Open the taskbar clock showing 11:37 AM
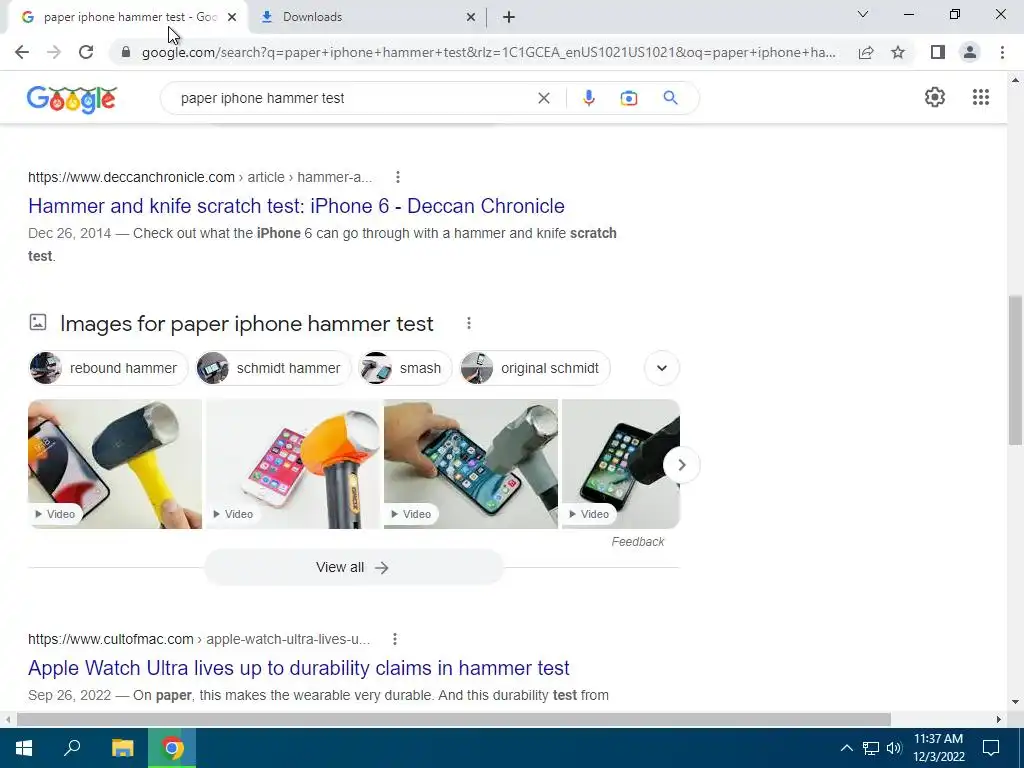This screenshot has height=768, width=1024. click(x=938, y=748)
